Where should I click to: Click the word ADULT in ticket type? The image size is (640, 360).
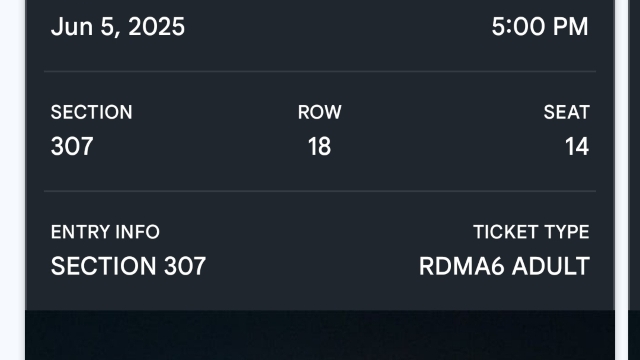(x=551, y=266)
